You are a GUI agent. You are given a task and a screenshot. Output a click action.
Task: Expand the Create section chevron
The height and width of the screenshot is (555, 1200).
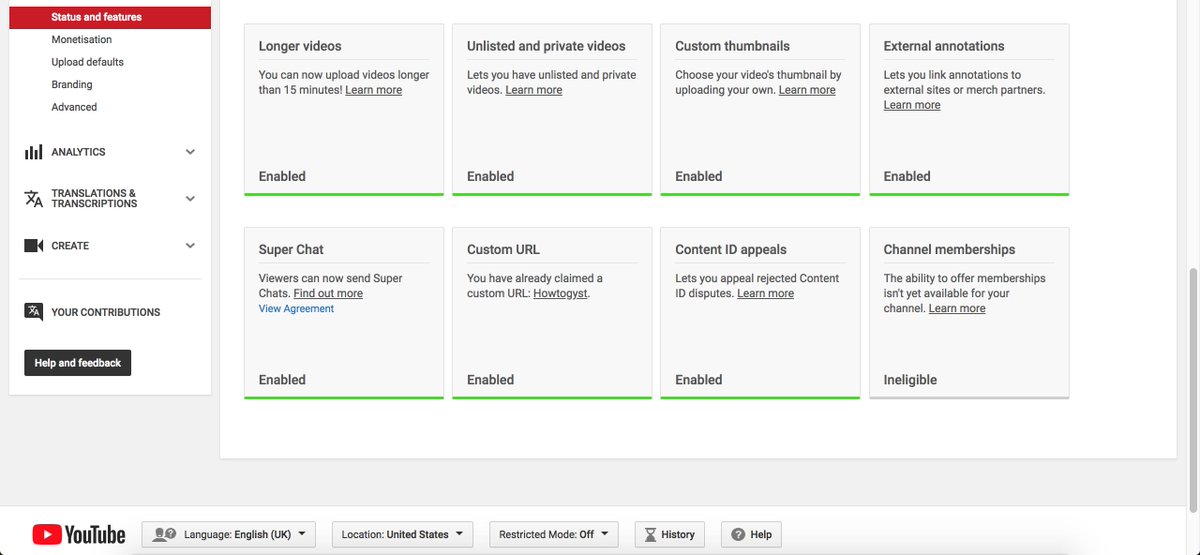pyautogui.click(x=190, y=245)
